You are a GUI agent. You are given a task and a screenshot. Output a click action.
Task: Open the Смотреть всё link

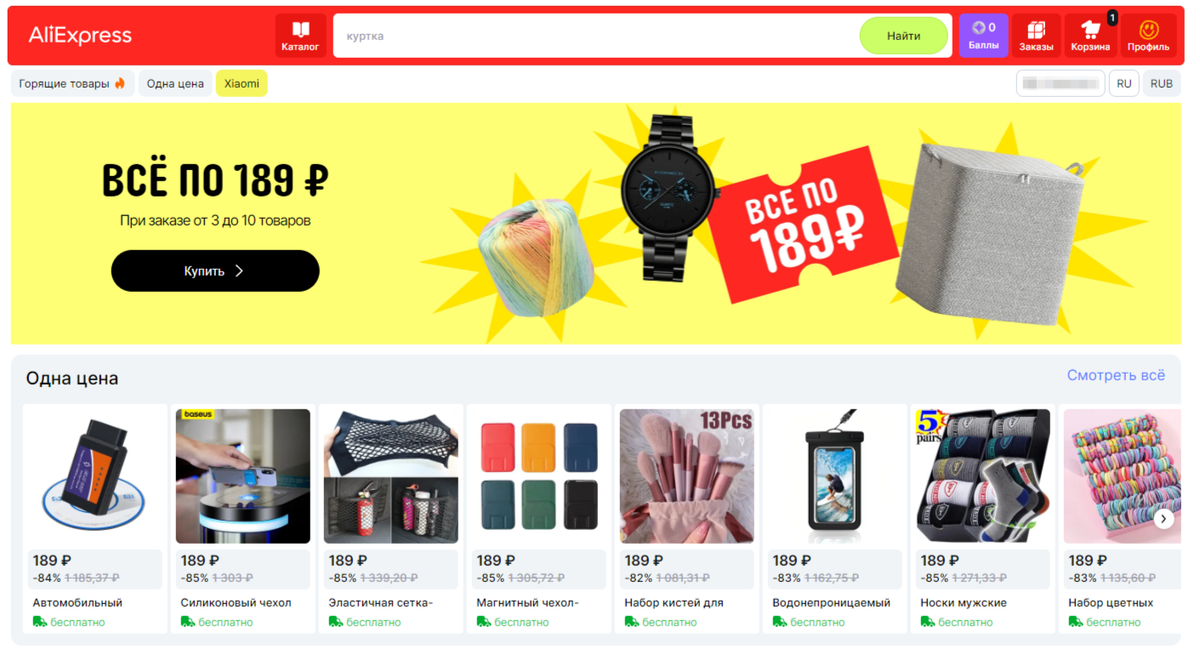tap(1116, 376)
